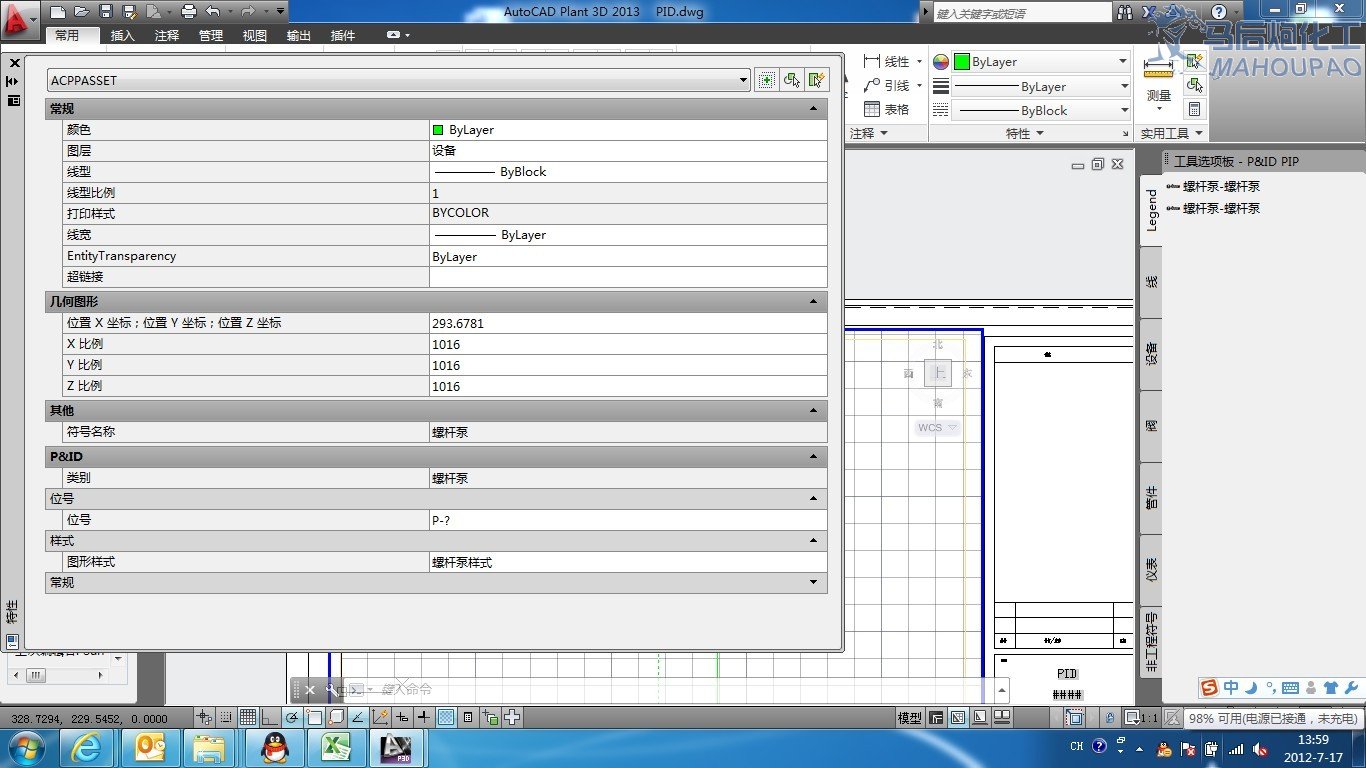Toggle polar tracking in status bar
This screenshot has height=768, width=1366.
coord(292,717)
